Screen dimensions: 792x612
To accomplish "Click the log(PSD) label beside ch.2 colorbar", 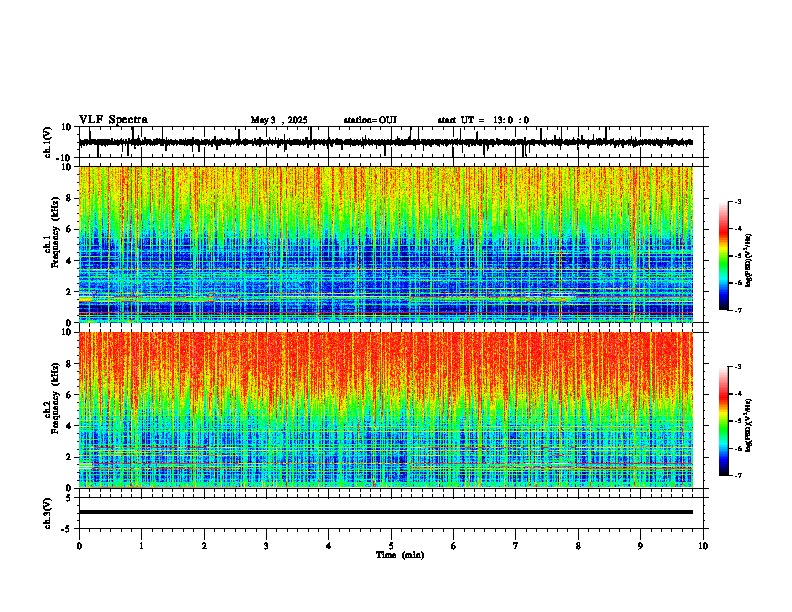I will [x=748, y=425].
